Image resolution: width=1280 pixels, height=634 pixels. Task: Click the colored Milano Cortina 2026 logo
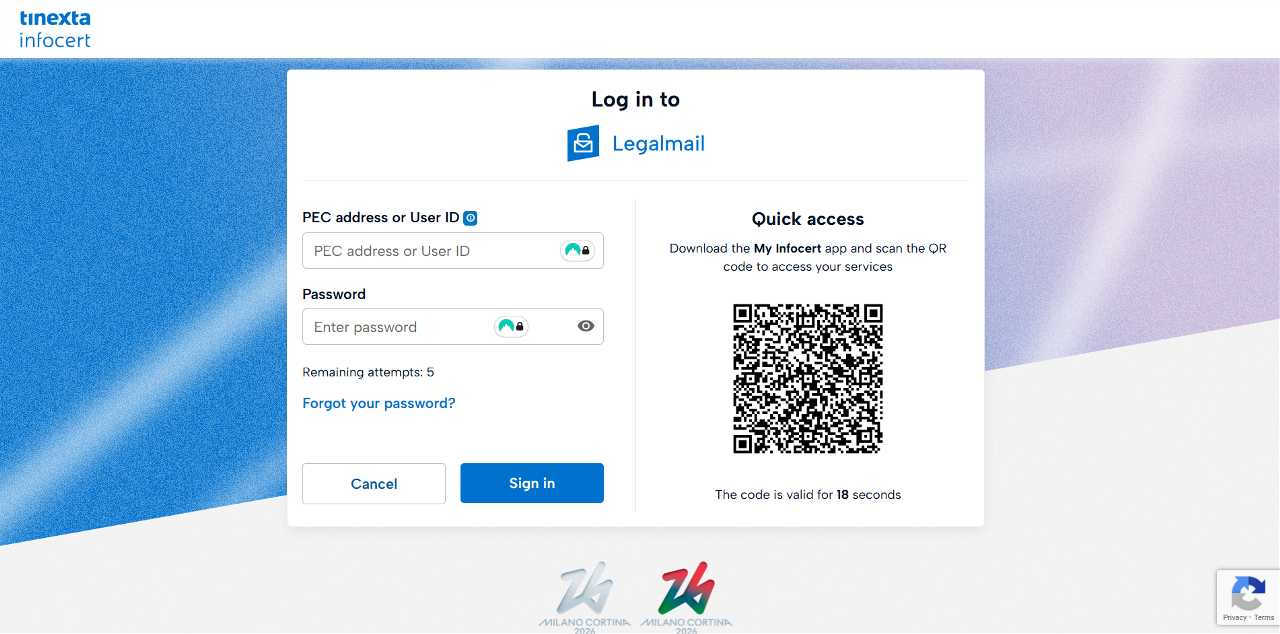[x=686, y=595]
